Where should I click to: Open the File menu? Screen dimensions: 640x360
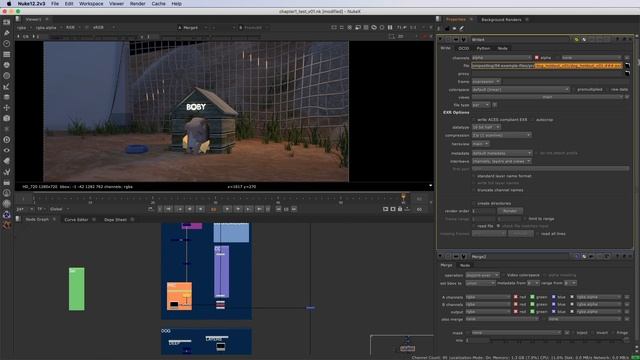click(55, 4)
